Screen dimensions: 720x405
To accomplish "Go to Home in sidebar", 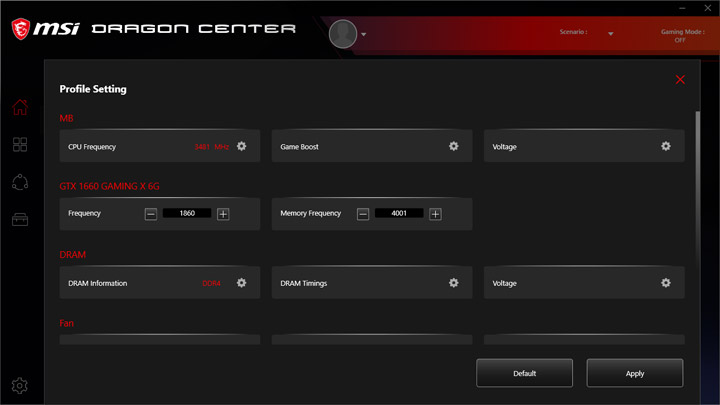I will coord(20,107).
